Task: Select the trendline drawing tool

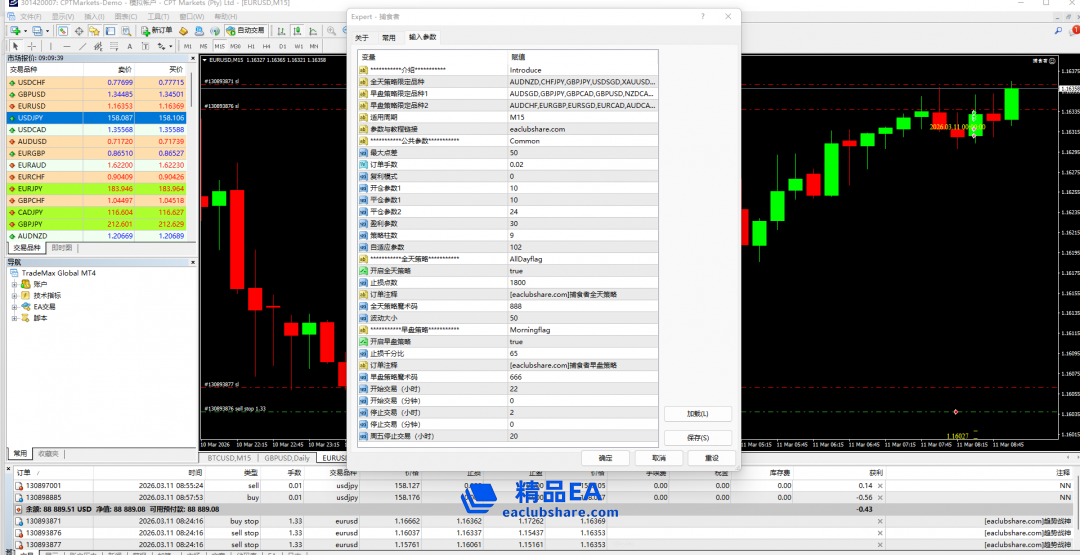Action: (x=82, y=46)
